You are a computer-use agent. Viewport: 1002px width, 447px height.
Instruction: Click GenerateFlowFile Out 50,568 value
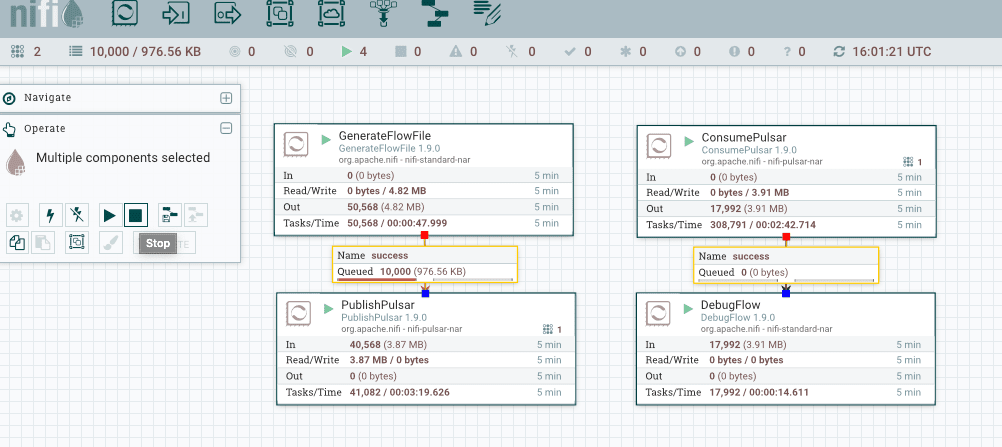pos(363,207)
